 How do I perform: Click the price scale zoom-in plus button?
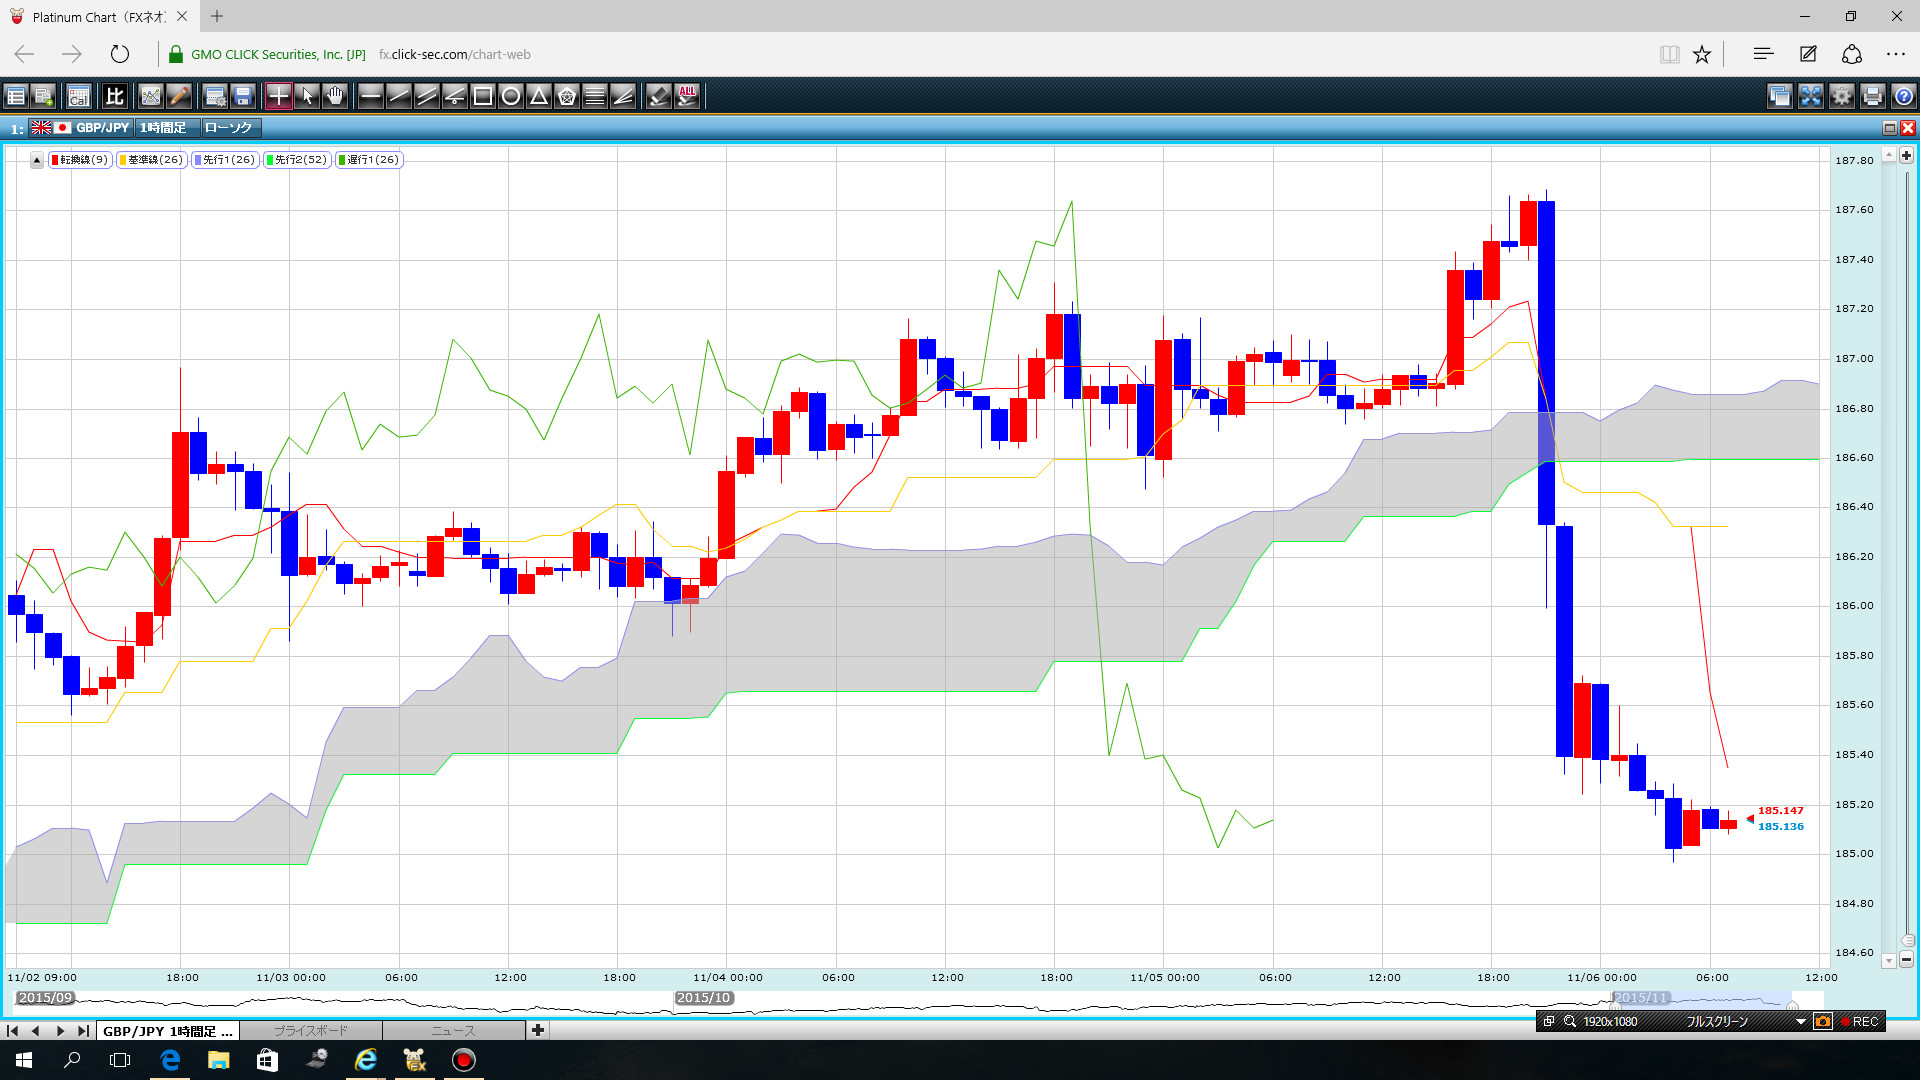1906,156
